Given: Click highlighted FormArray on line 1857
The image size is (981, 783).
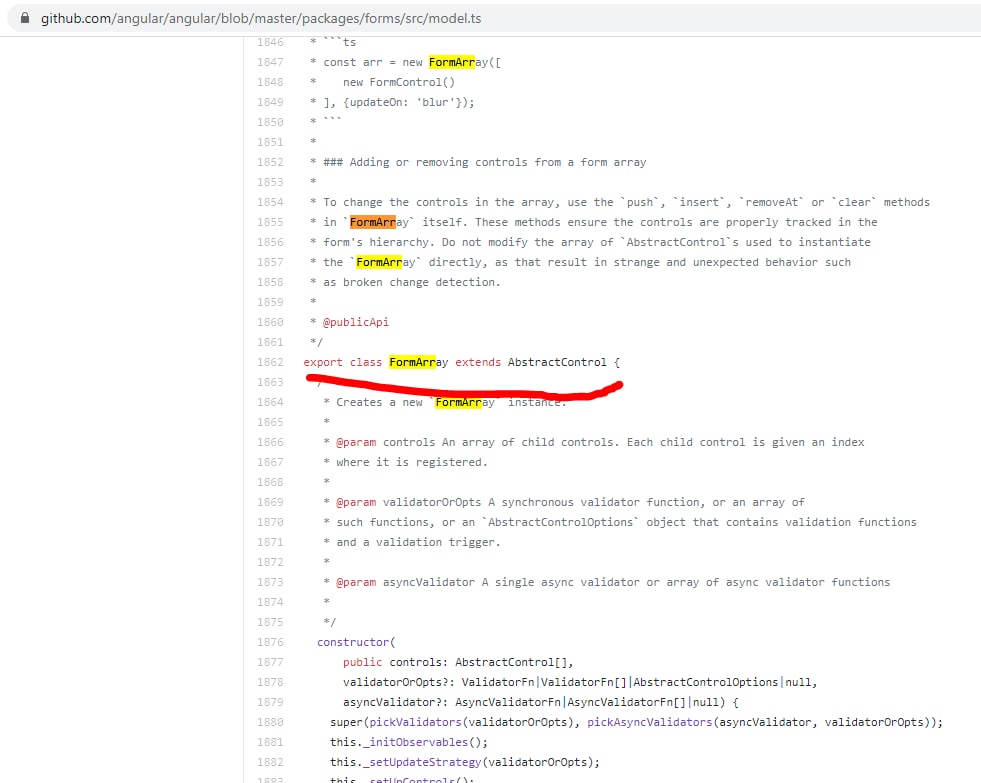Looking at the screenshot, I should (x=379, y=262).
